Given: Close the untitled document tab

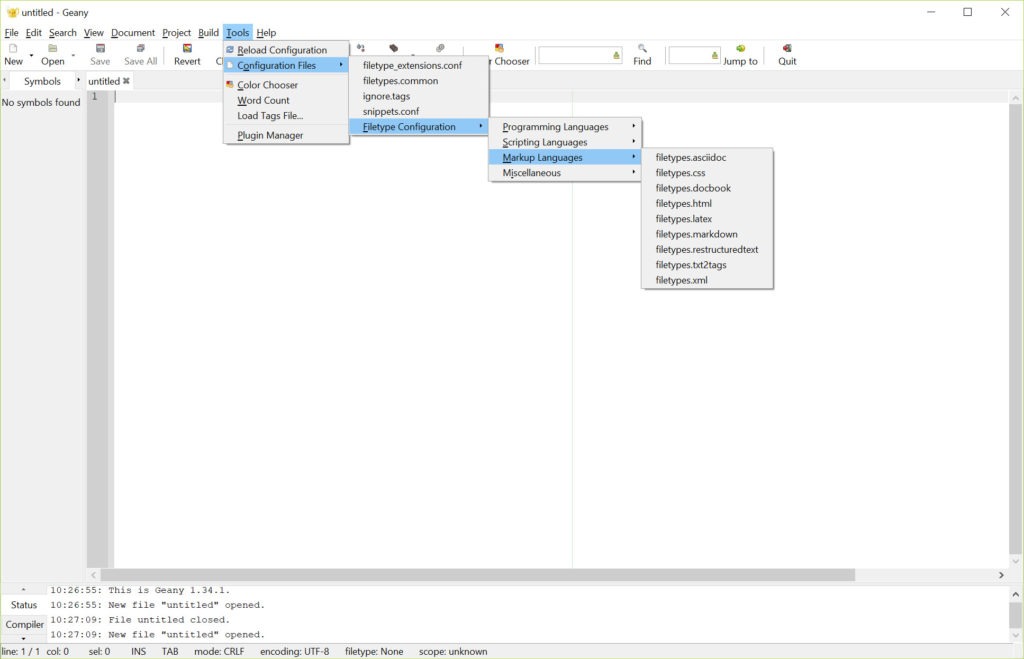Looking at the screenshot, I should click(126, 81).
